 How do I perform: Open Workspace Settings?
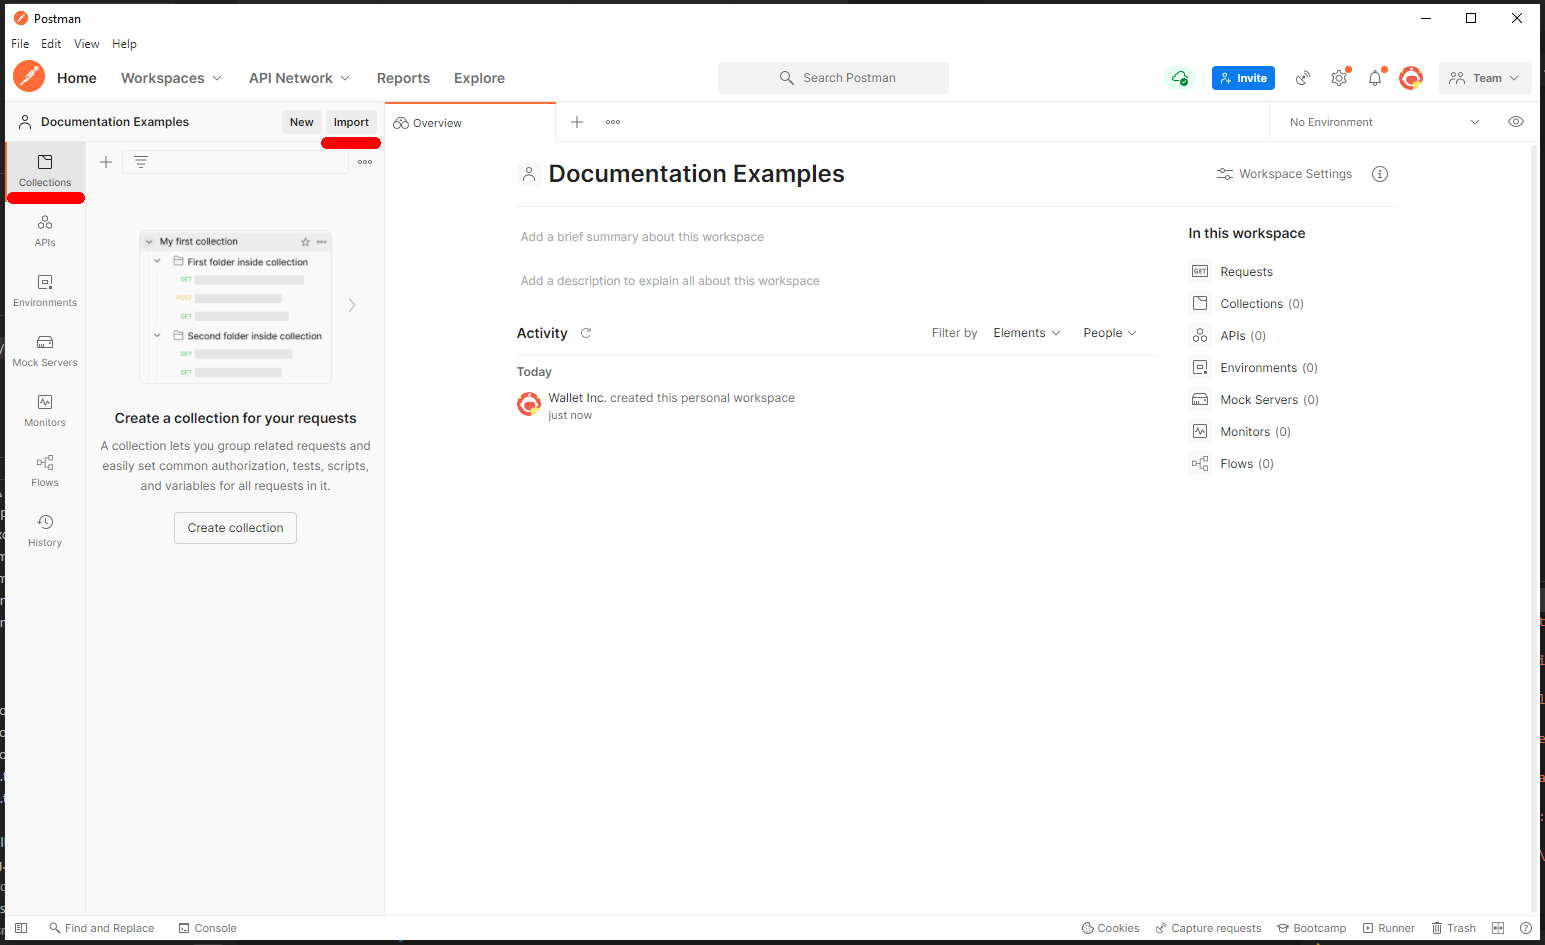pyautogui.click(x=1284, y=174)
